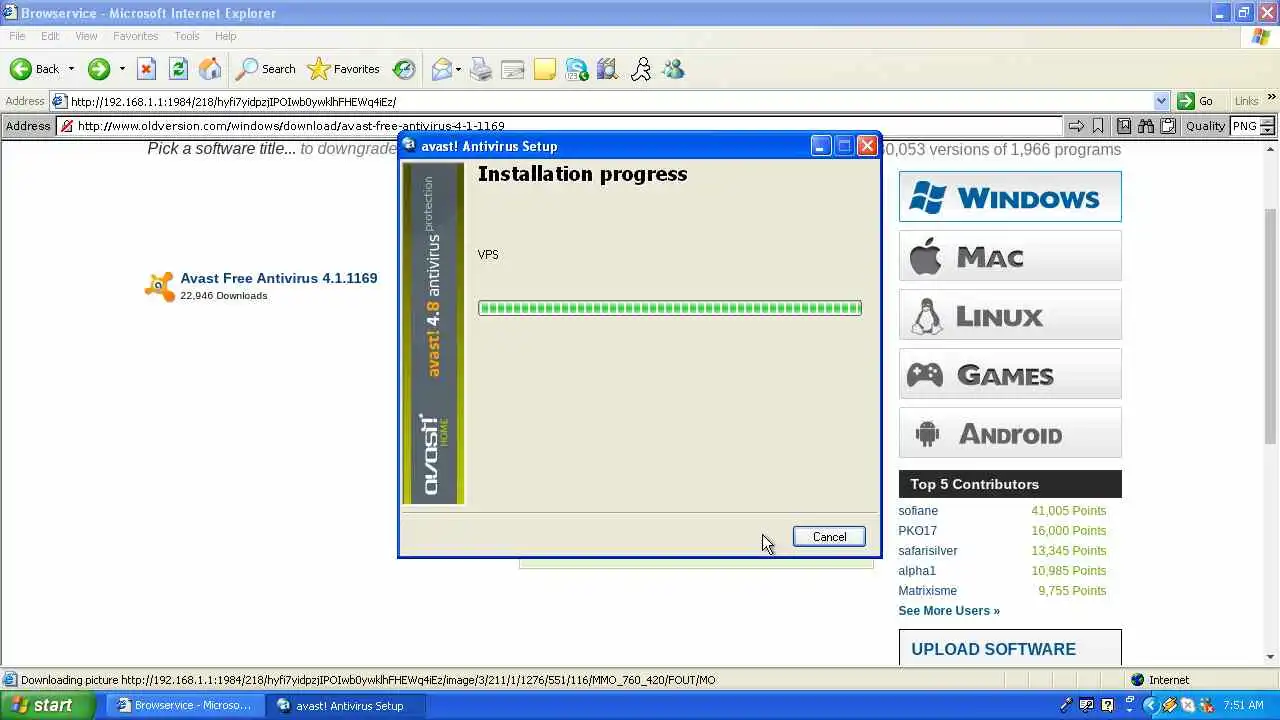Click the AIM running man icon
Image resolution: width=1280 pixels, height=720 pixels.
(x=641, y=69)
